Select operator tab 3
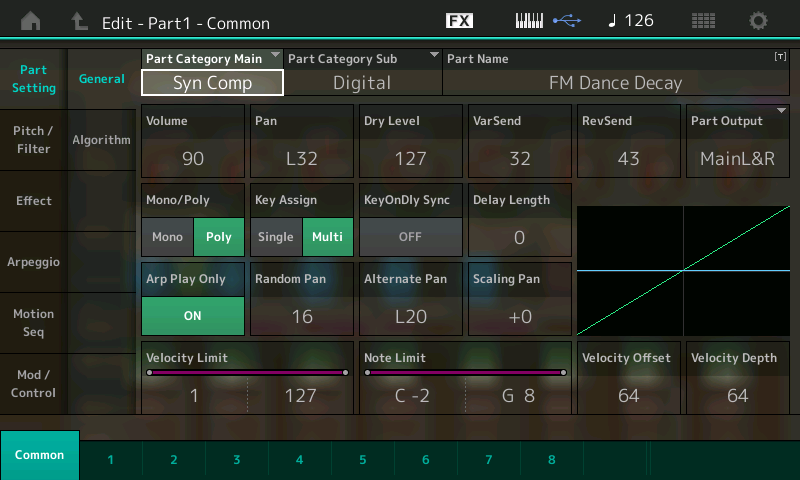 click(237, 460)
